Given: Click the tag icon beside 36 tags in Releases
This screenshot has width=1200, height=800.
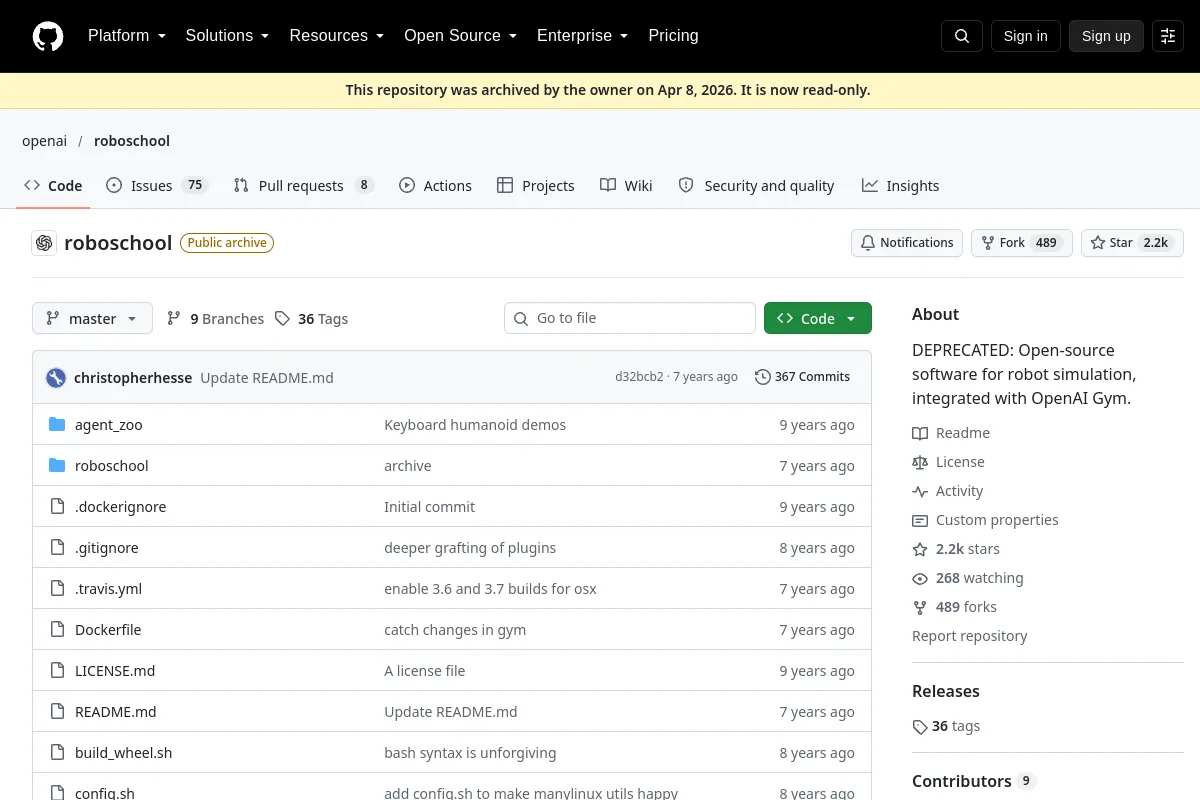Looking at the screenshot, I should 920,727.
